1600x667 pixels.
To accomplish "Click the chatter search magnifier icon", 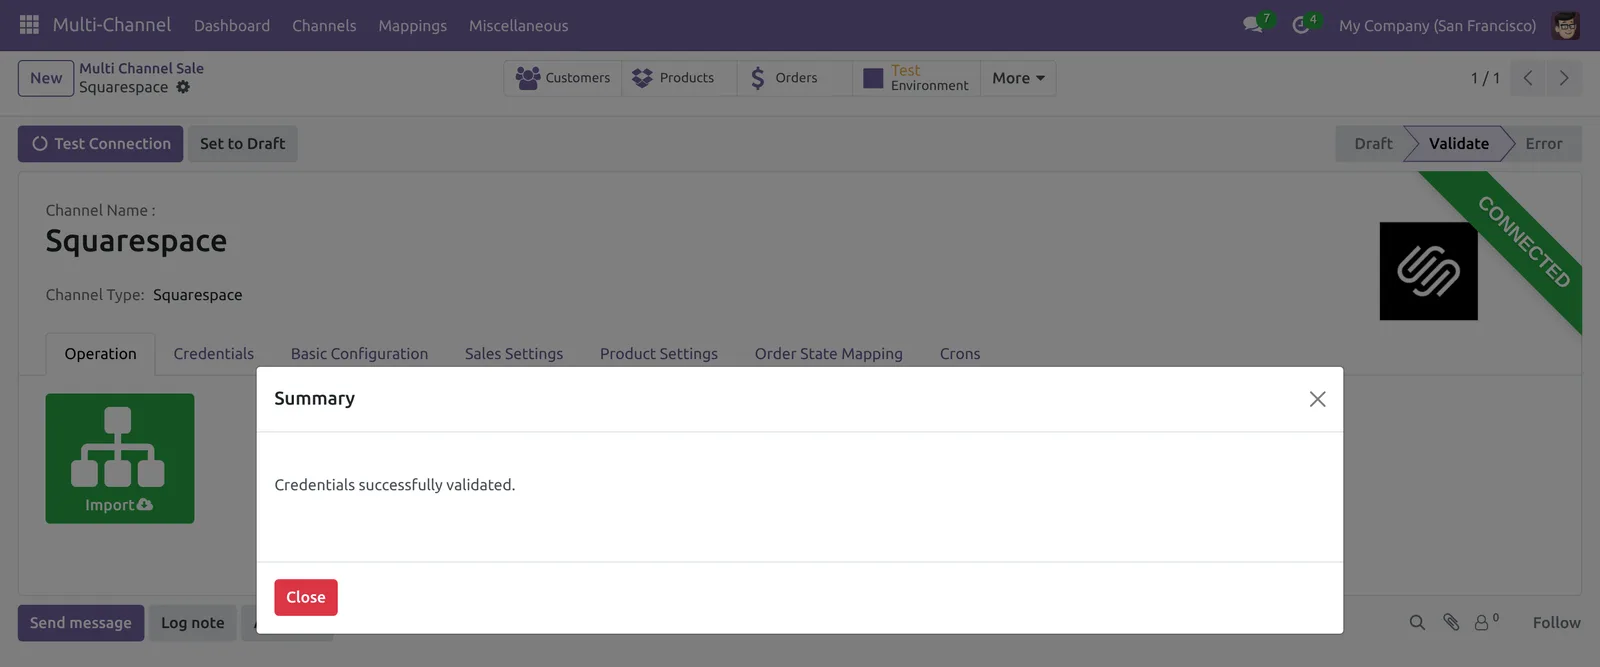I will click(1417, 622).
